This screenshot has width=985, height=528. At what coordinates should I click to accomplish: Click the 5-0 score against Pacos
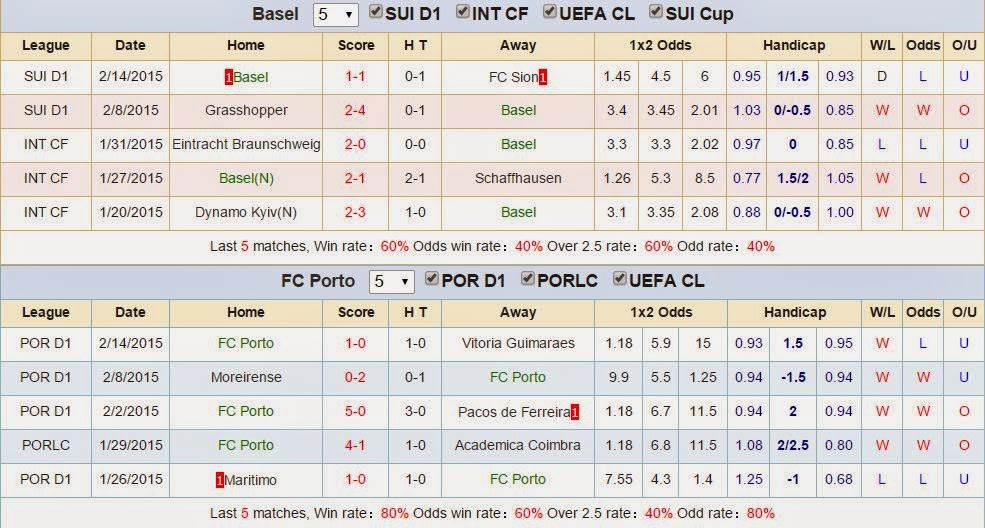point(355,411)
